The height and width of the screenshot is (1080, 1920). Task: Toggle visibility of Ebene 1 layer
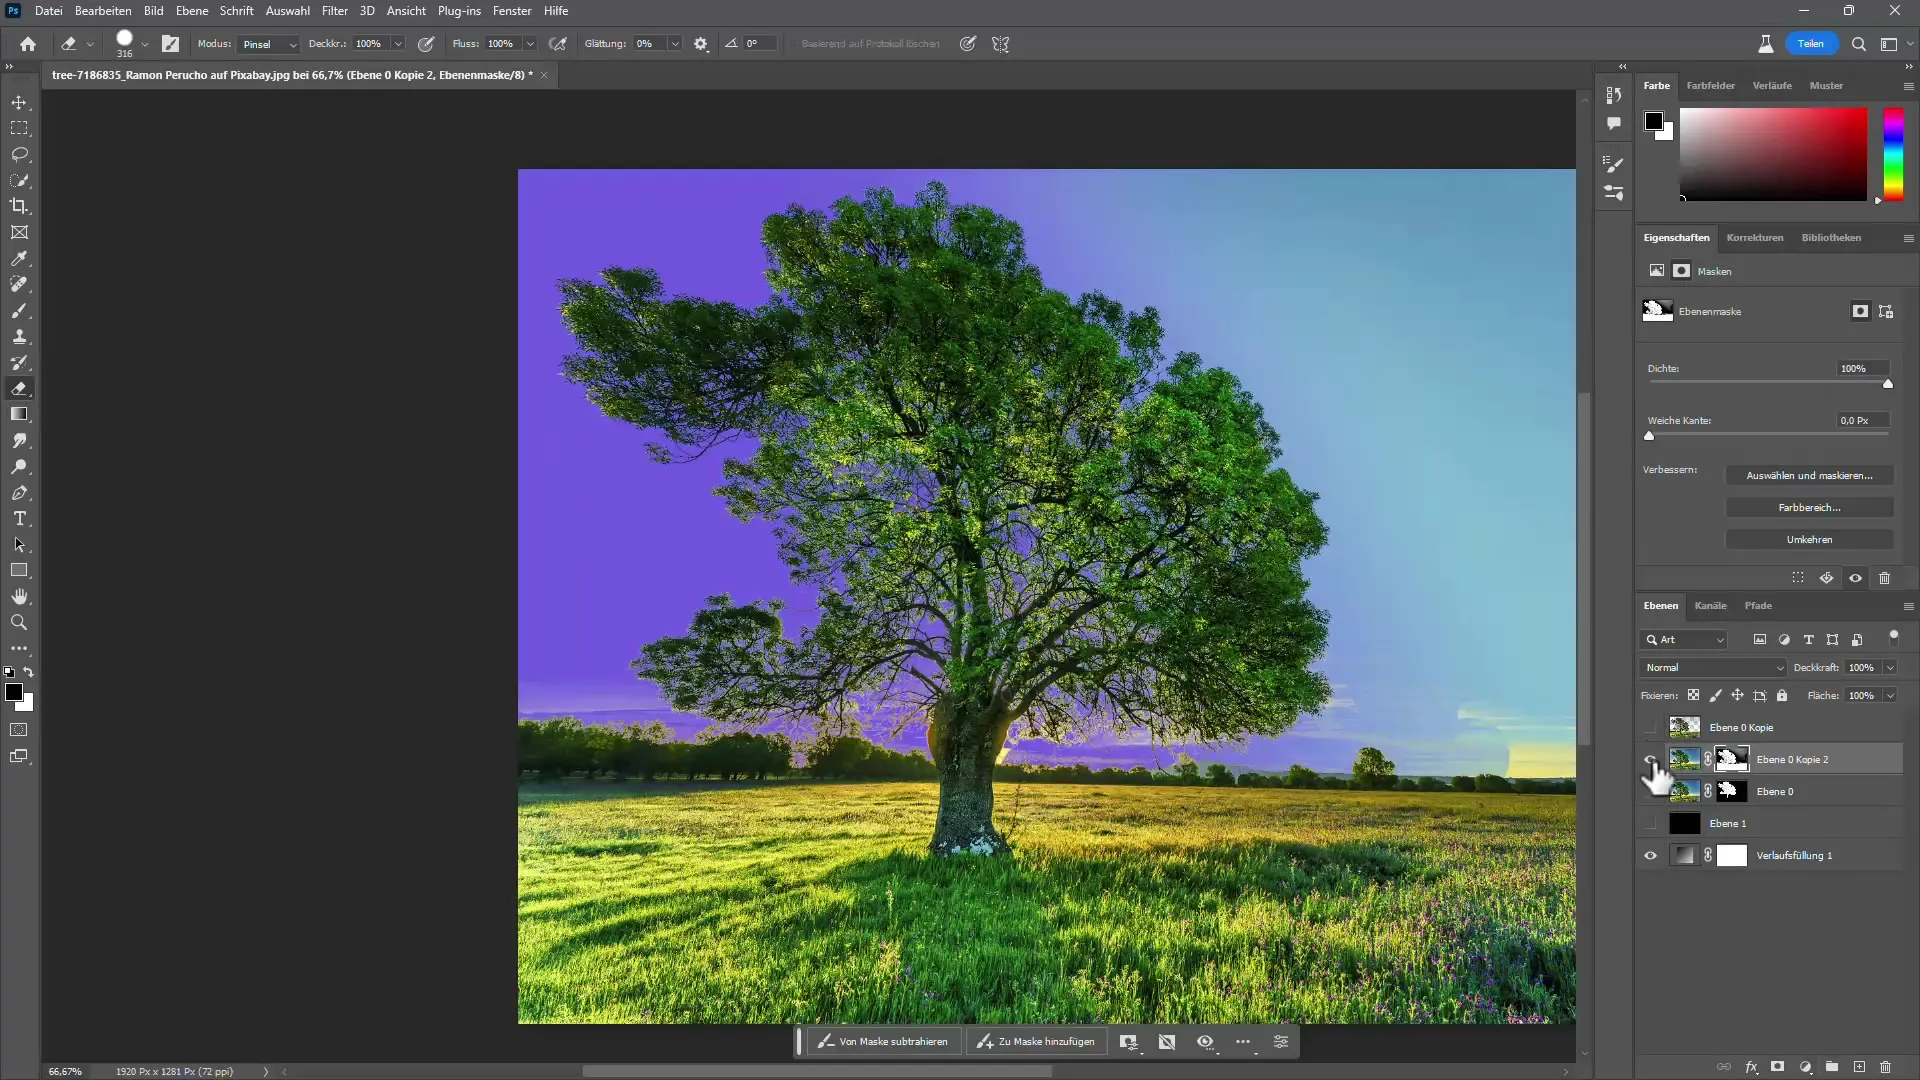(1650, 823)
